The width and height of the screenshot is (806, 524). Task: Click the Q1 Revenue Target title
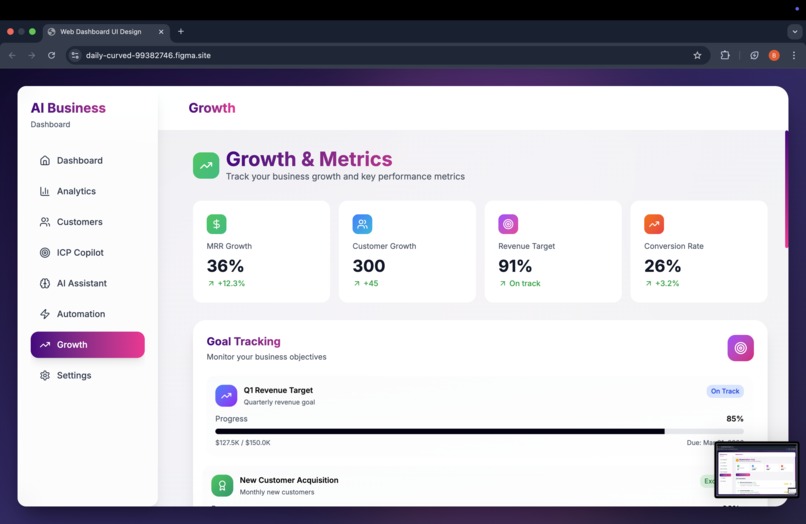[278, 390]
